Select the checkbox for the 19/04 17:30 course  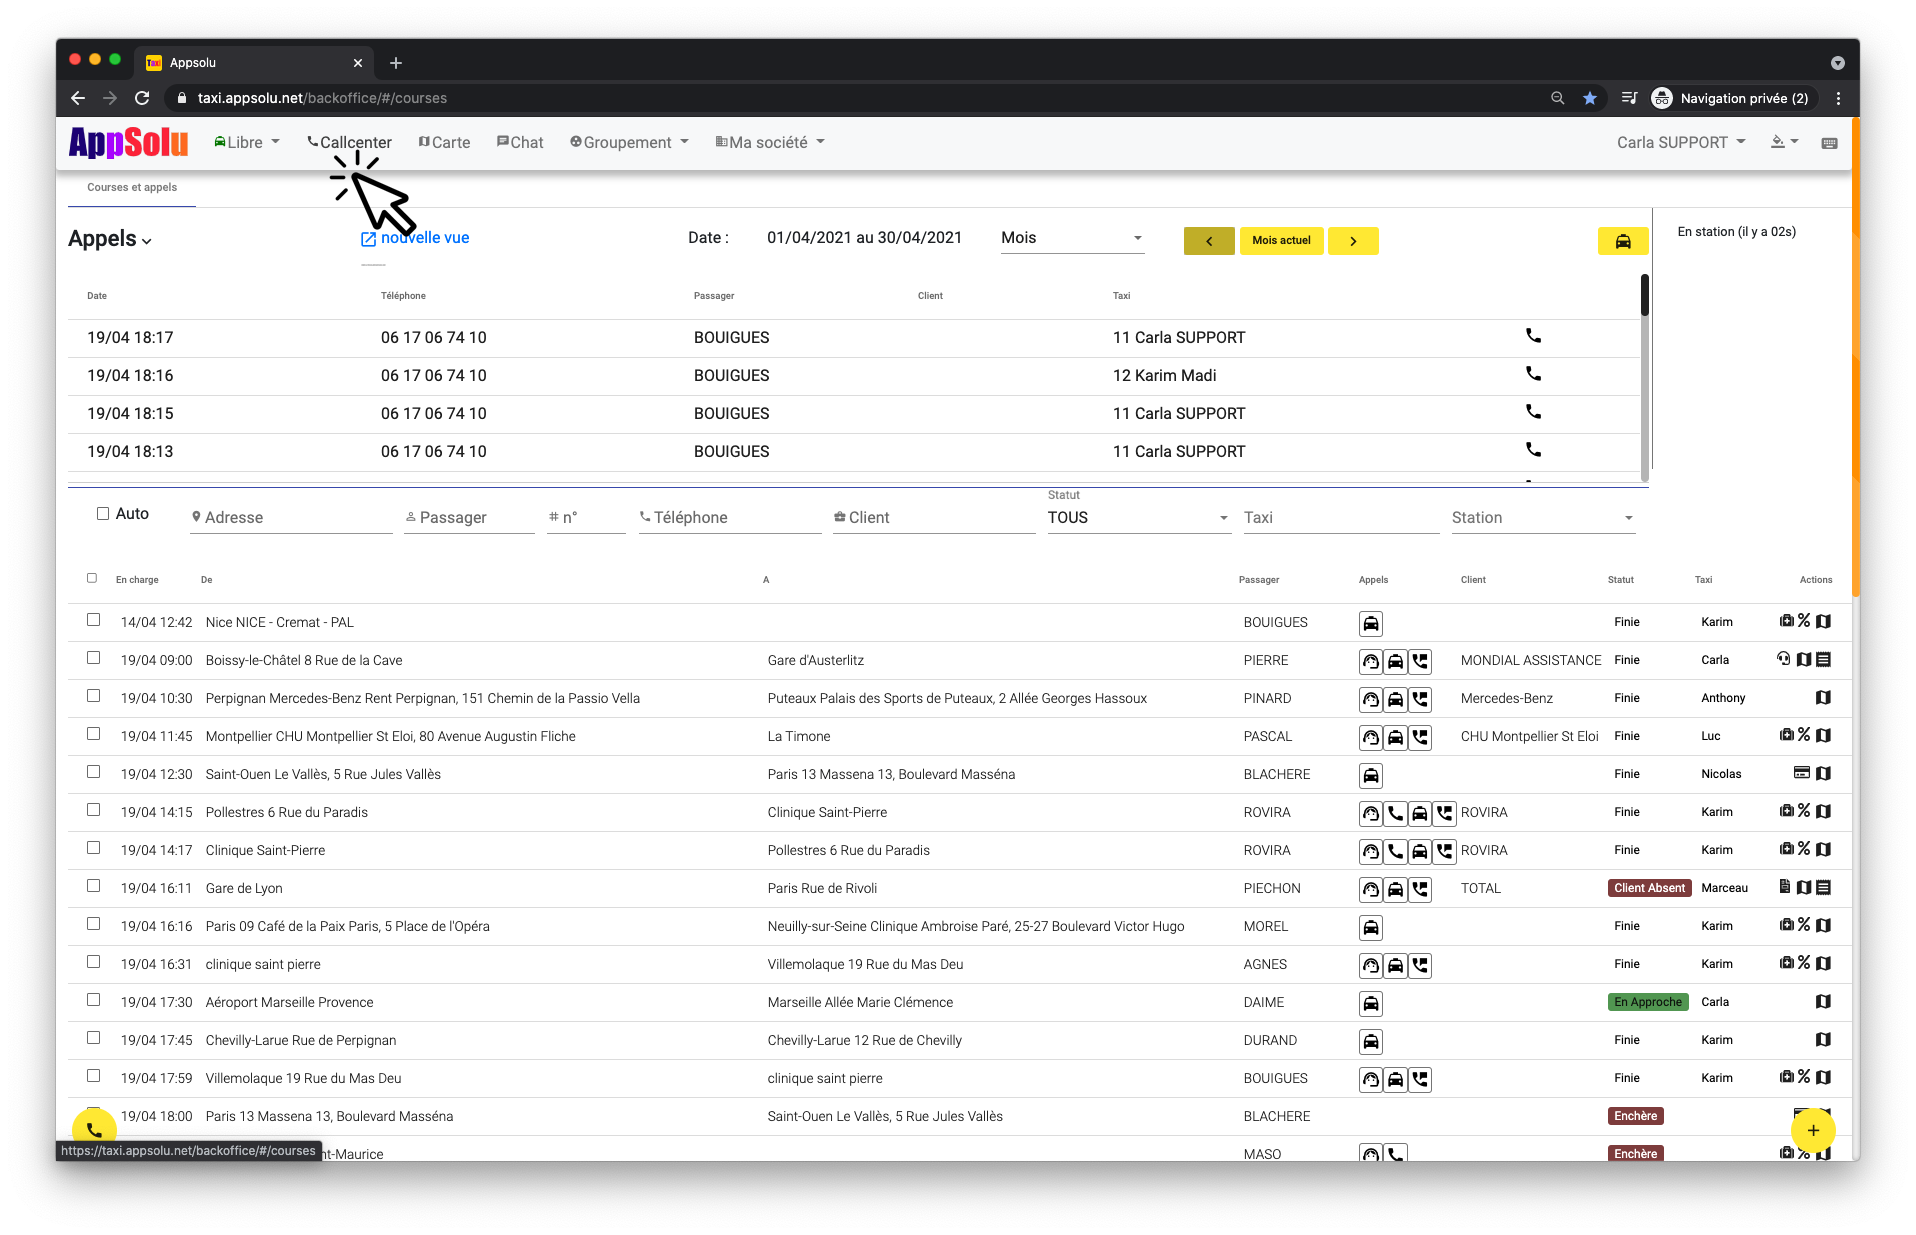(x=93, y=1000)
